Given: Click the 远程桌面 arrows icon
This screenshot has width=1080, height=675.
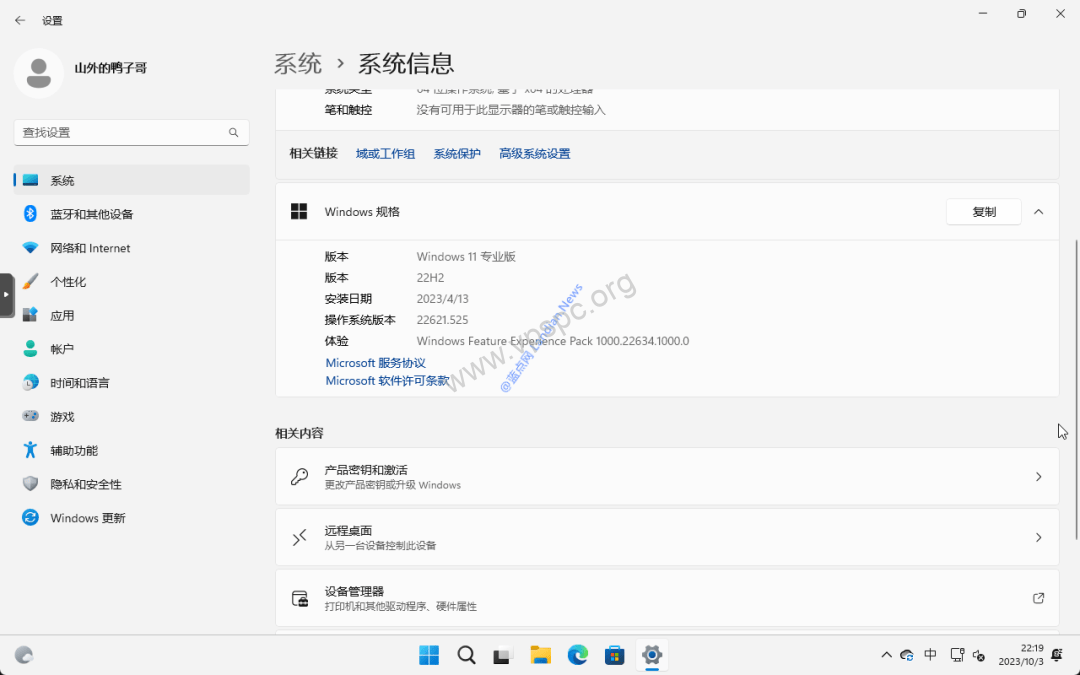Looking at the screenshot, I should click(x=300, y=537).
